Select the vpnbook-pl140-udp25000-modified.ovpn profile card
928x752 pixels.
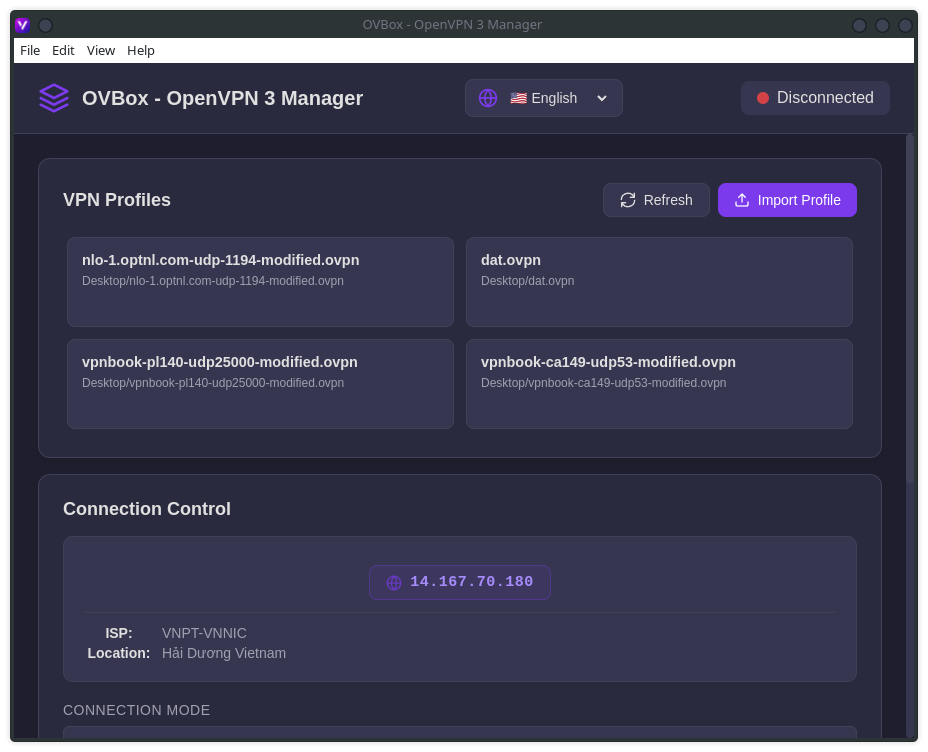pos(260,384)
